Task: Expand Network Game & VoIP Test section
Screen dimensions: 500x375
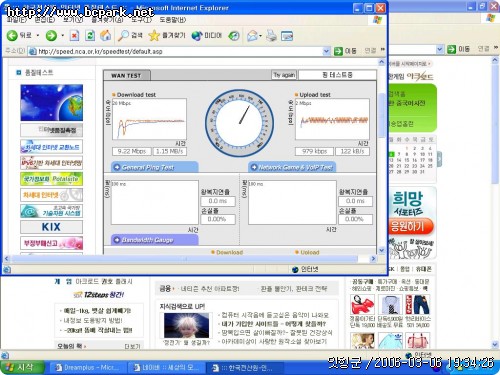Action: (x=292, y=167)
